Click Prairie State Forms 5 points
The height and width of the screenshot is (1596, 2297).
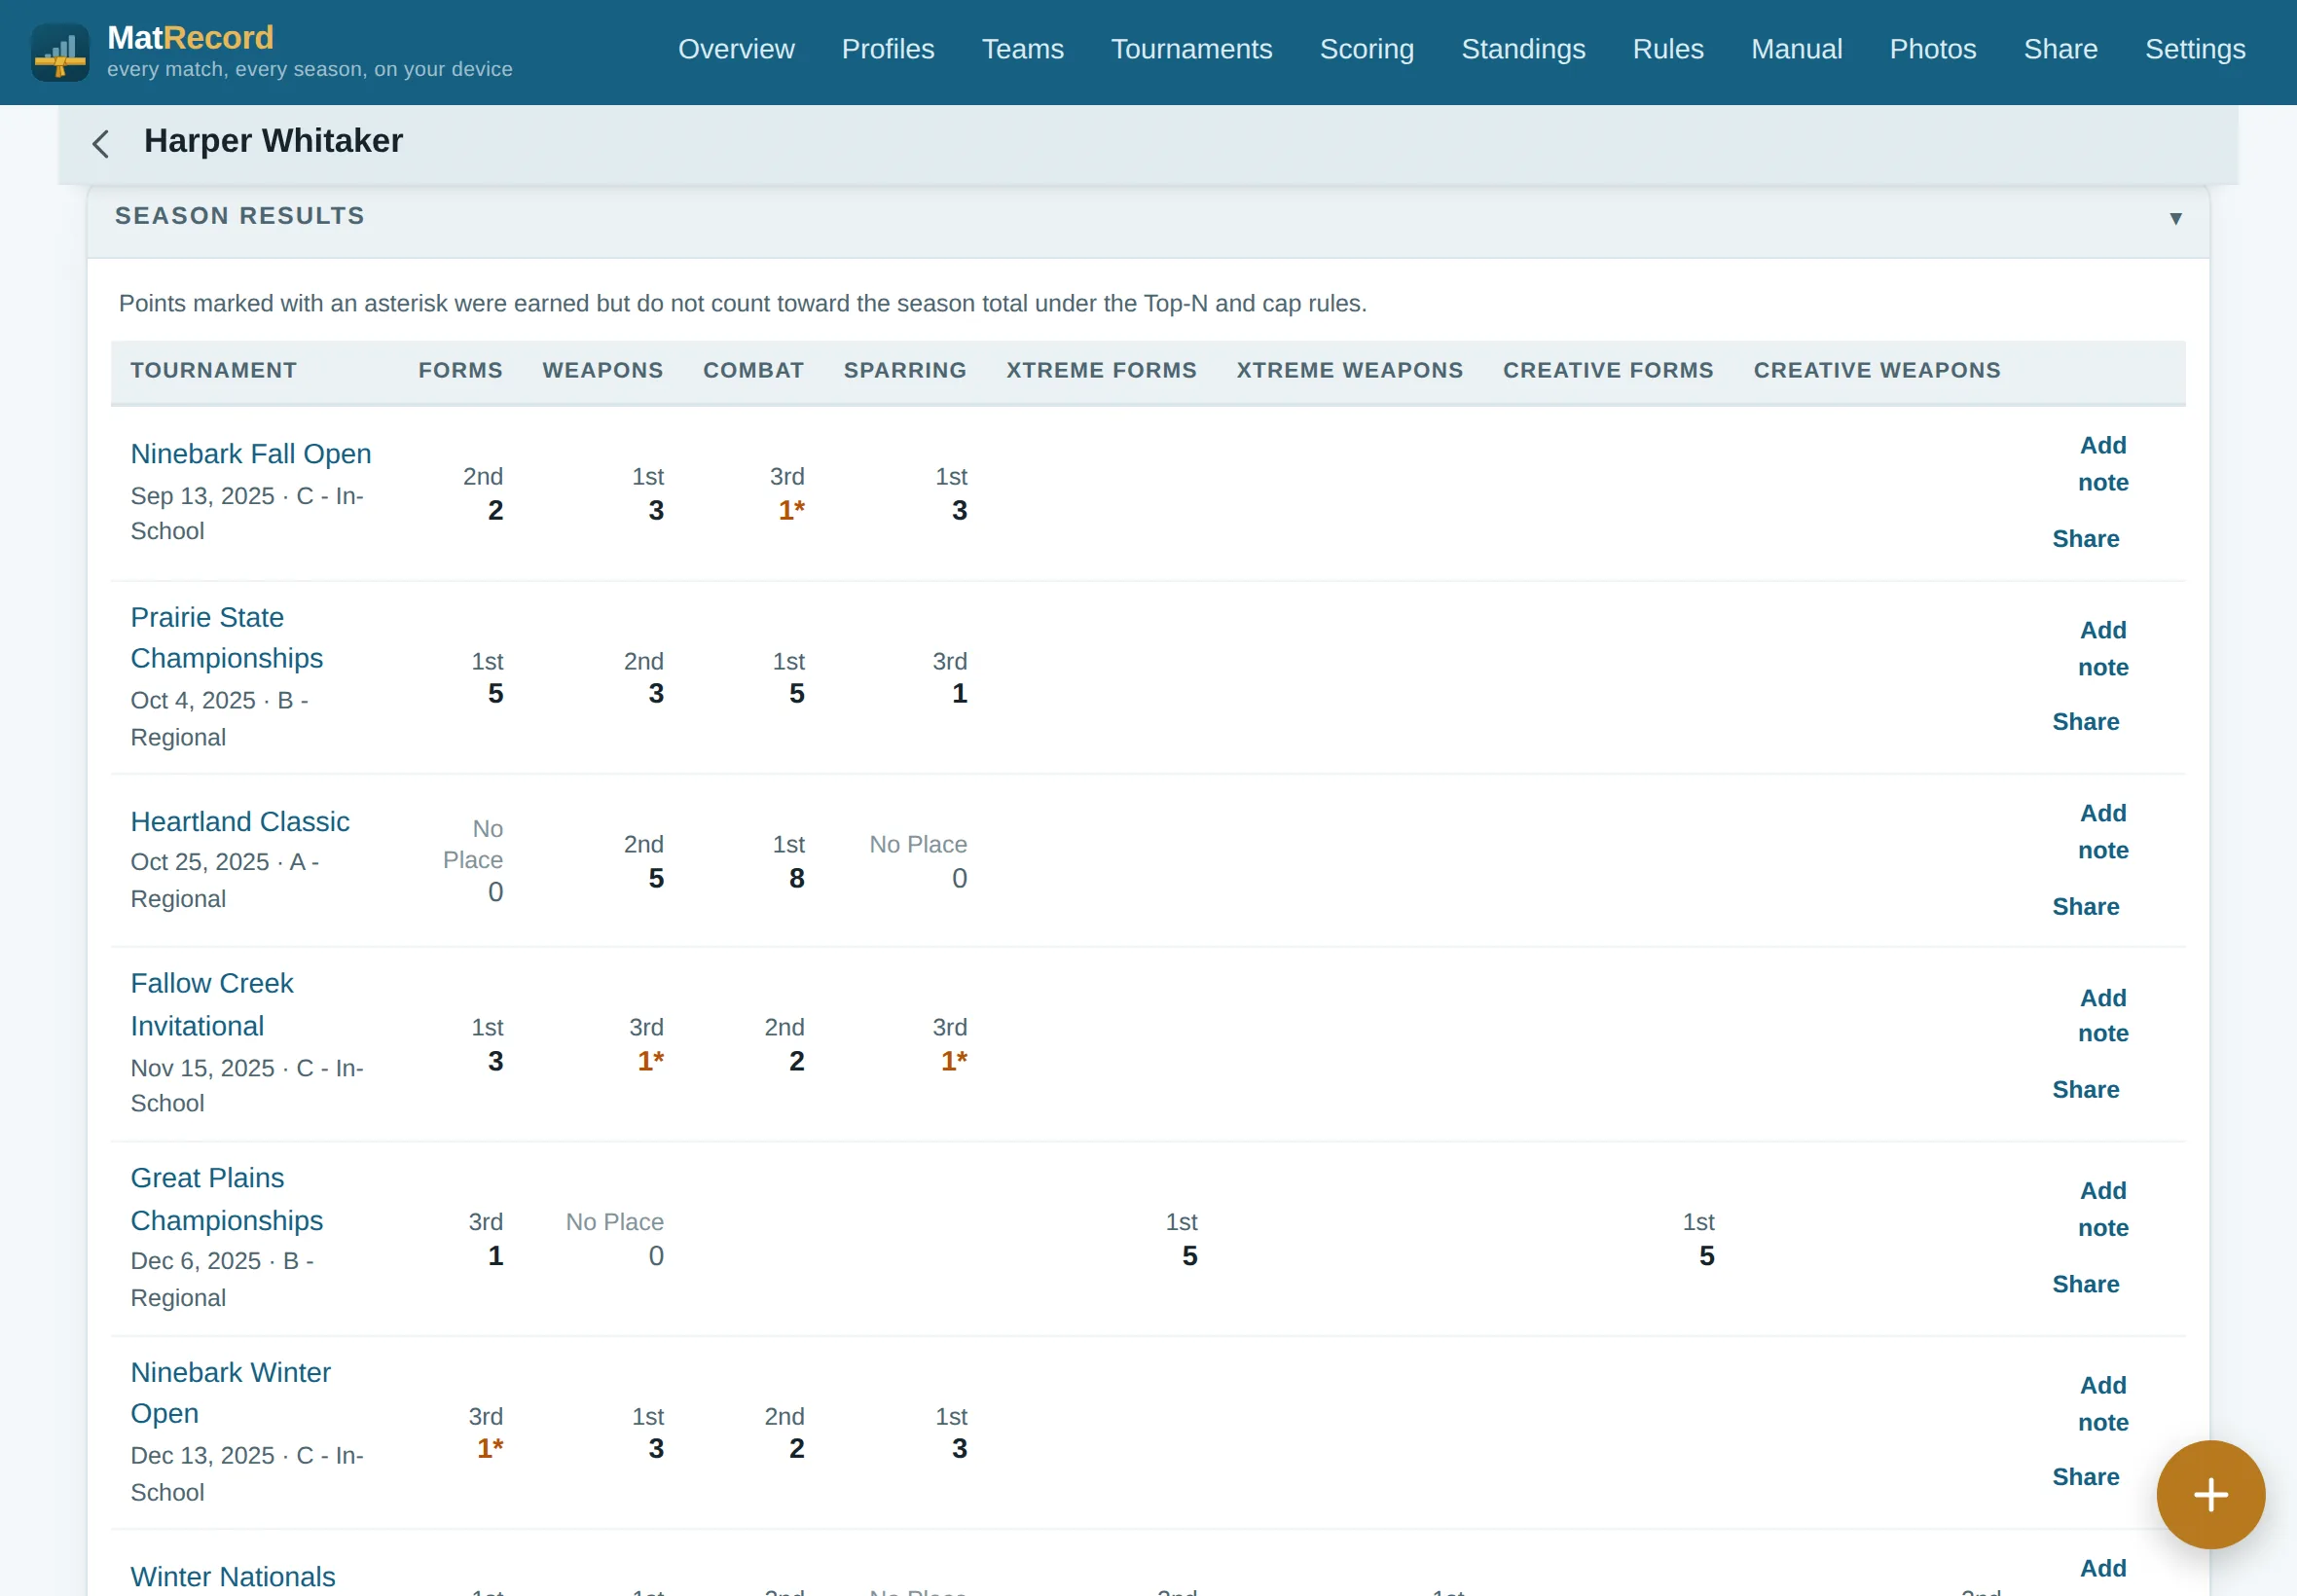coord(495,693)
